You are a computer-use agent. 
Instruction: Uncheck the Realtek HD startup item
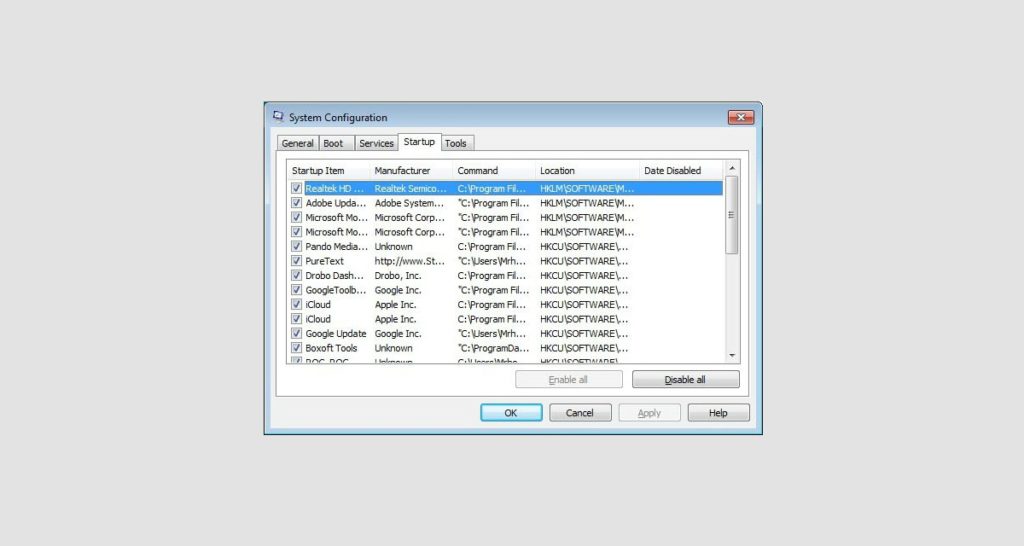coord(296,188)
